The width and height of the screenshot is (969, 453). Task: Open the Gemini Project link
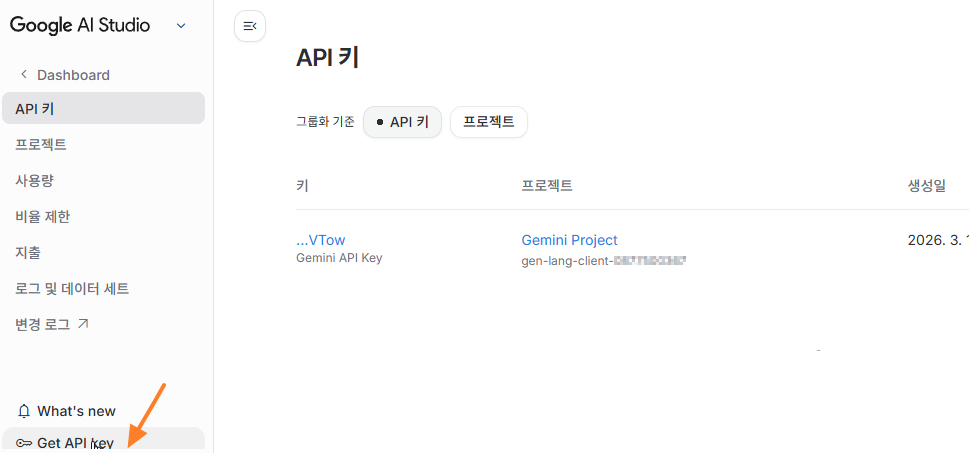point(569,240)
